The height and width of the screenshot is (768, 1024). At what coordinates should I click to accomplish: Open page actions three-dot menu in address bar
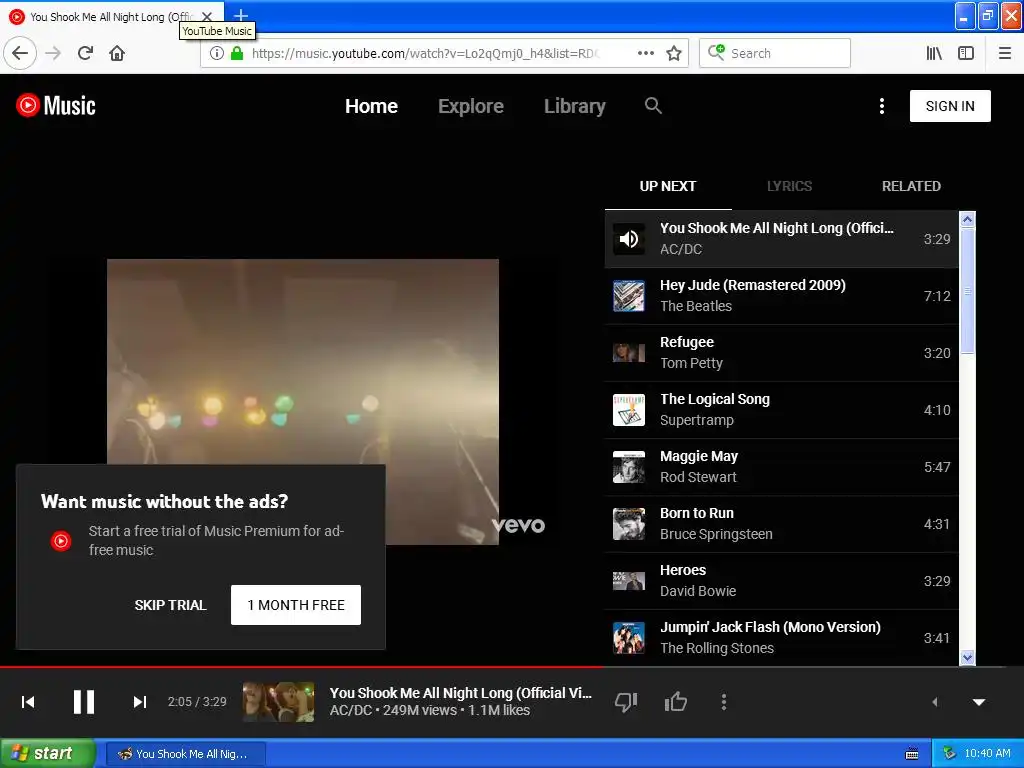coord(646,54)
